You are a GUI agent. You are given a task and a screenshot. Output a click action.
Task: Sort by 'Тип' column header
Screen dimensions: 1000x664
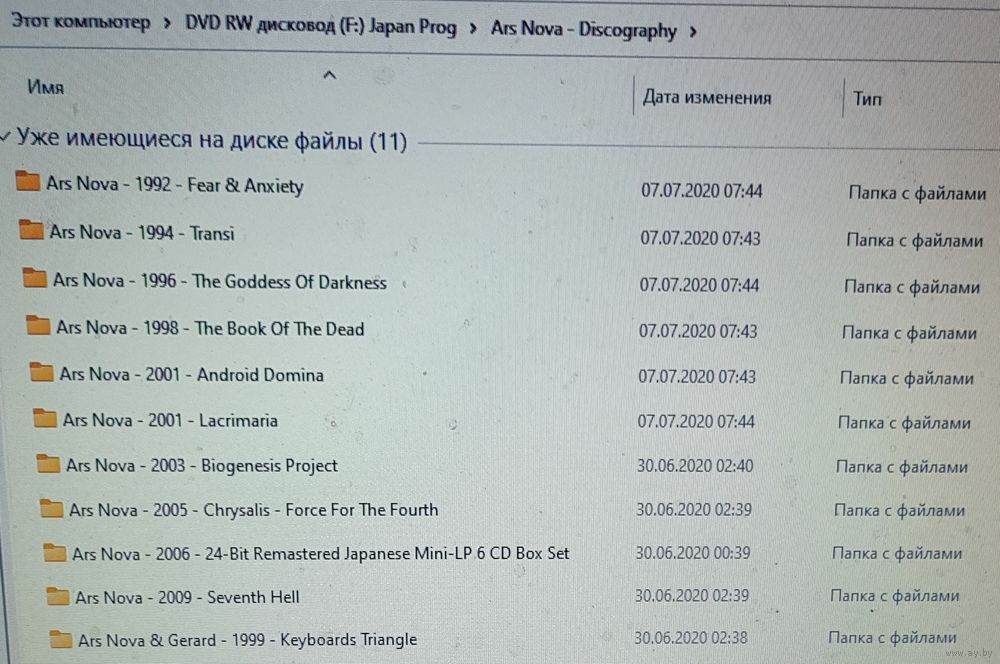tap(867, 99)
